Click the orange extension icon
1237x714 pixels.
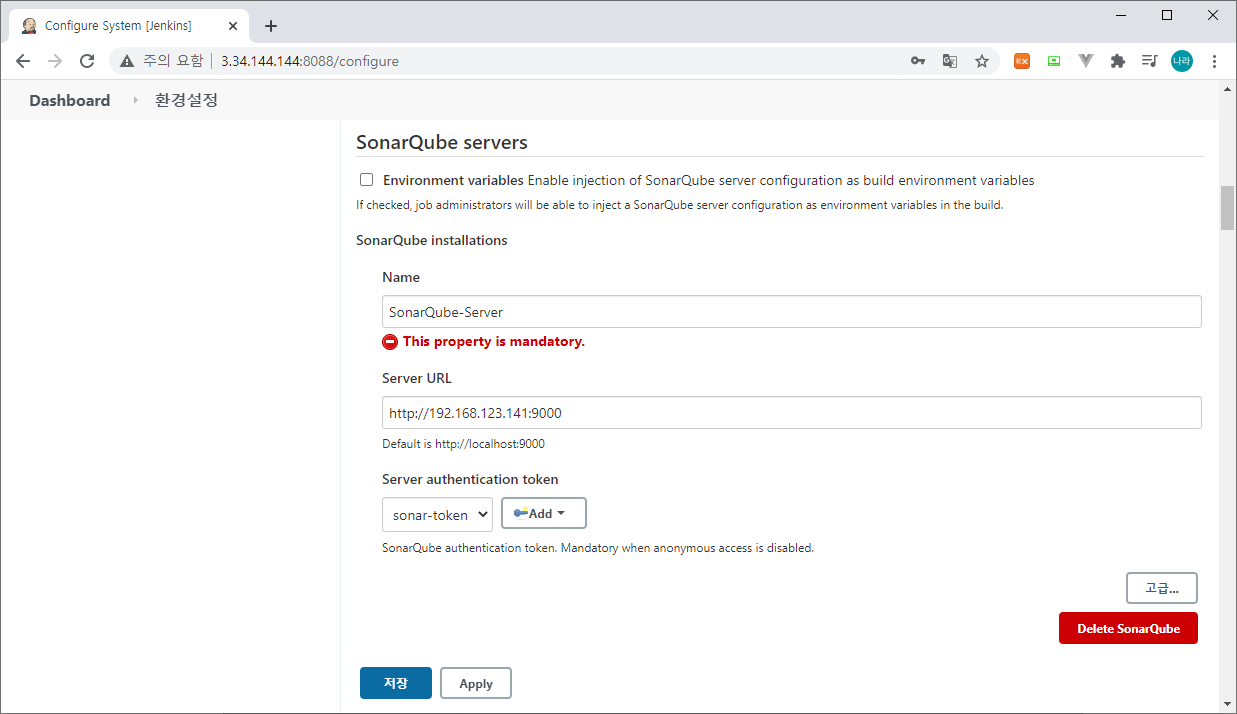point(1022,61)
